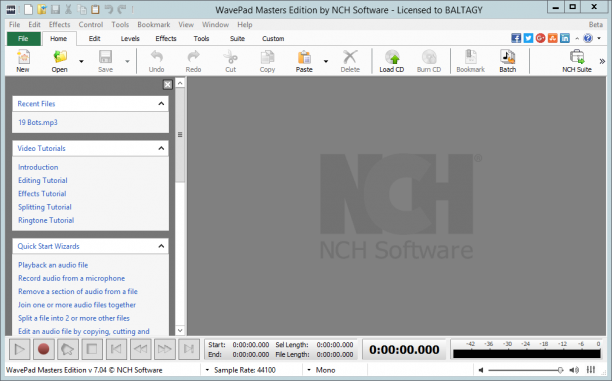Open the Bookmark menu

[x=153, y=25]
